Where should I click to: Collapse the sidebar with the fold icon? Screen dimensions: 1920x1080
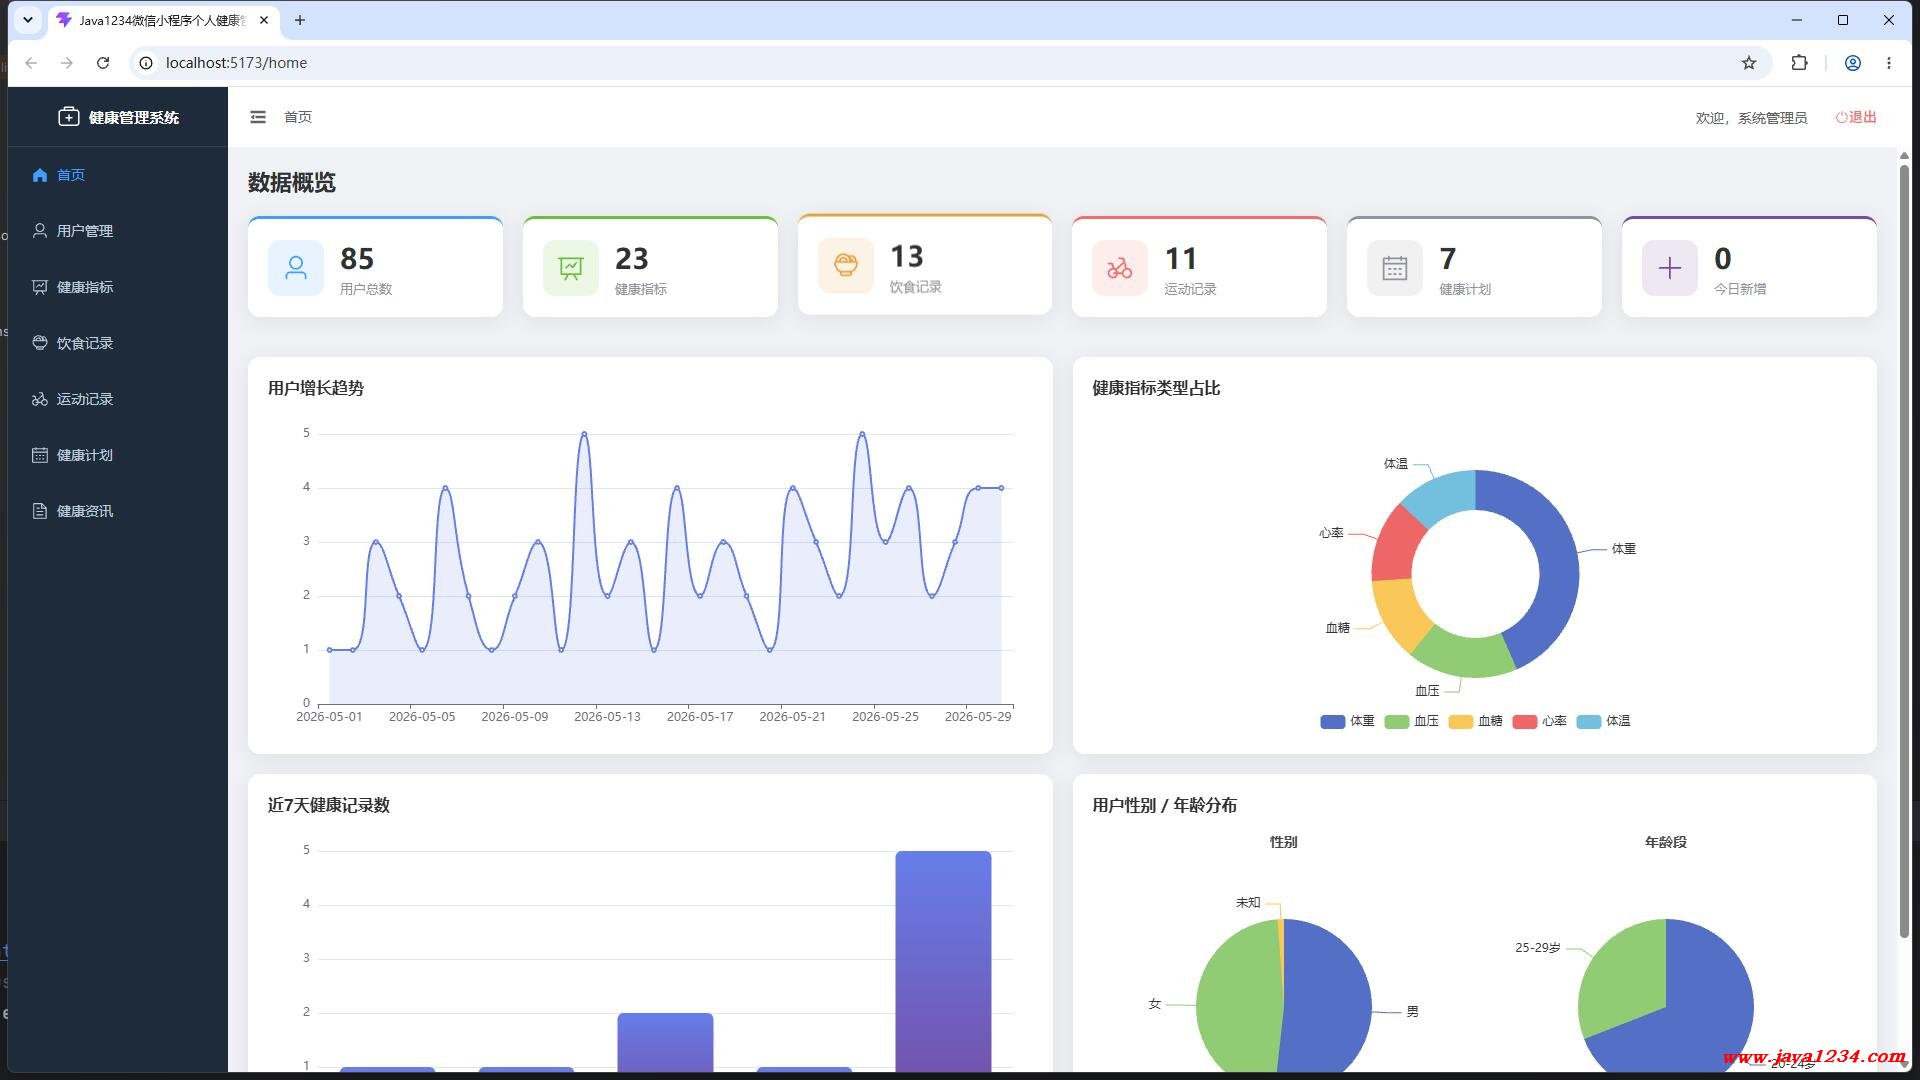(x=258, y=117)
